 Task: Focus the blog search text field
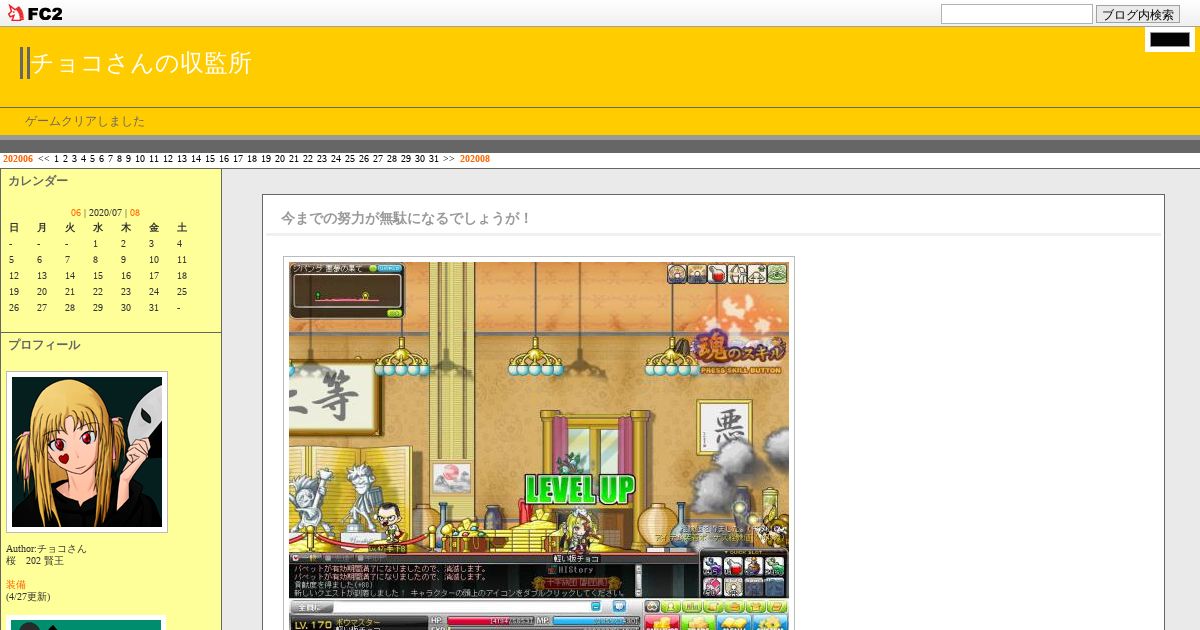[x=1016, y=14]
